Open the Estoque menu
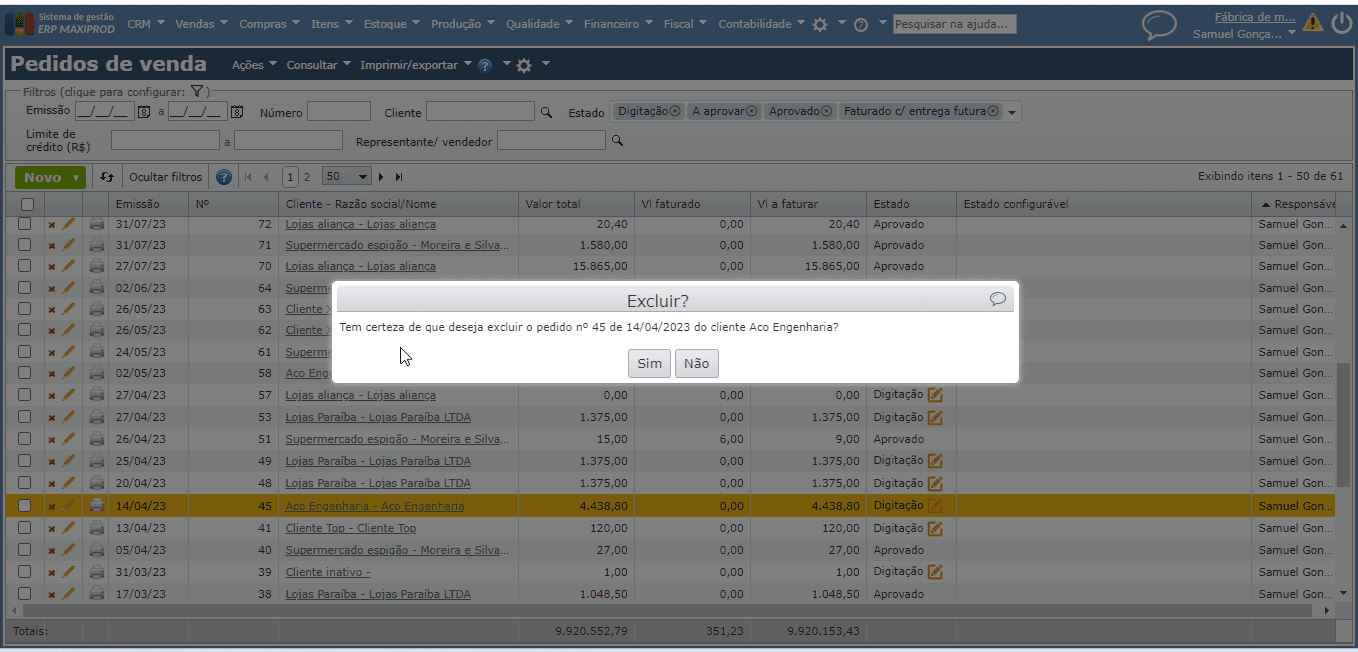The height and width of the screenshot is (652, 1358). (392, 24)
